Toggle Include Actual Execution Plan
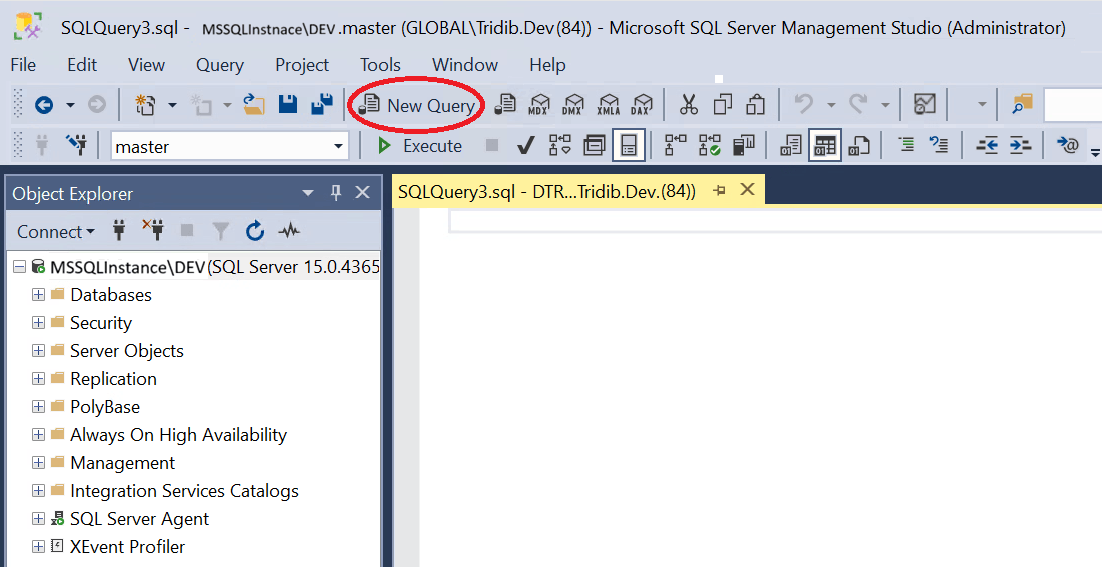Image resolution: width=1102 pixels, height=567 pixels. click(675, 145)
